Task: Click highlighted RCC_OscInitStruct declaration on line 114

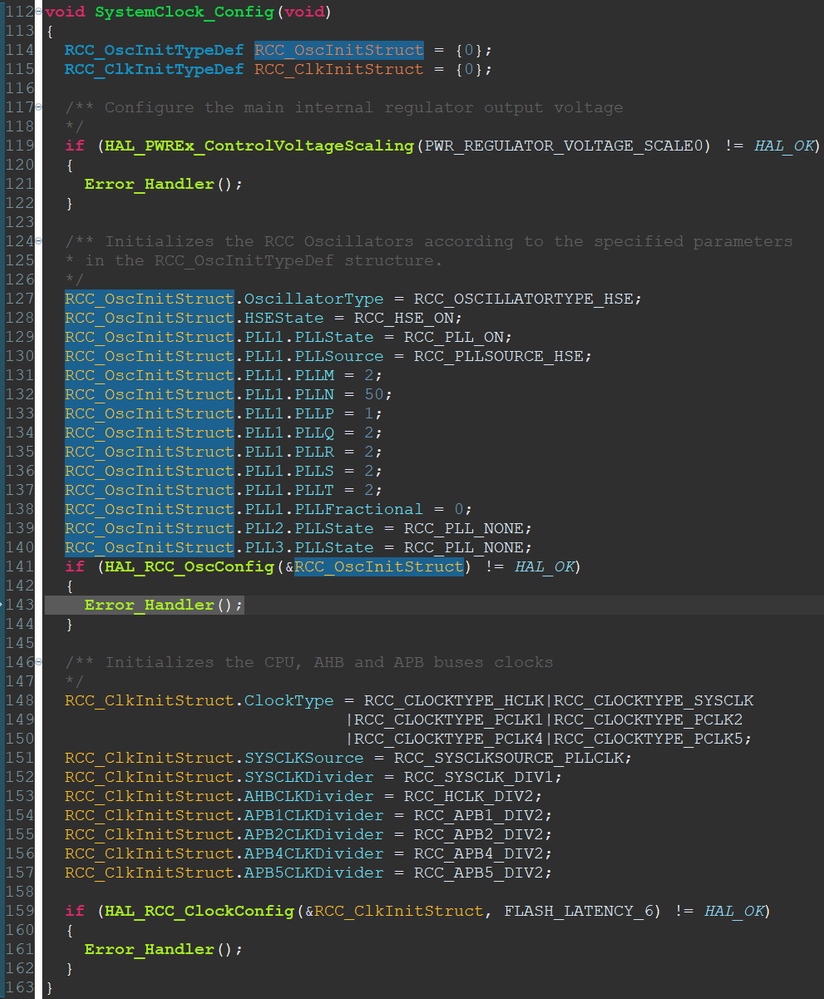Action: (339, 50)
